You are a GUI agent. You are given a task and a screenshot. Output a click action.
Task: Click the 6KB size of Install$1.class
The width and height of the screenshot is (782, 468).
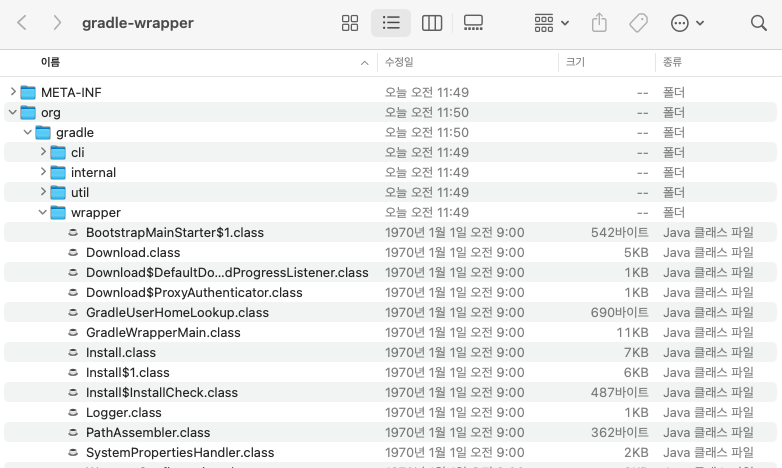636,372
